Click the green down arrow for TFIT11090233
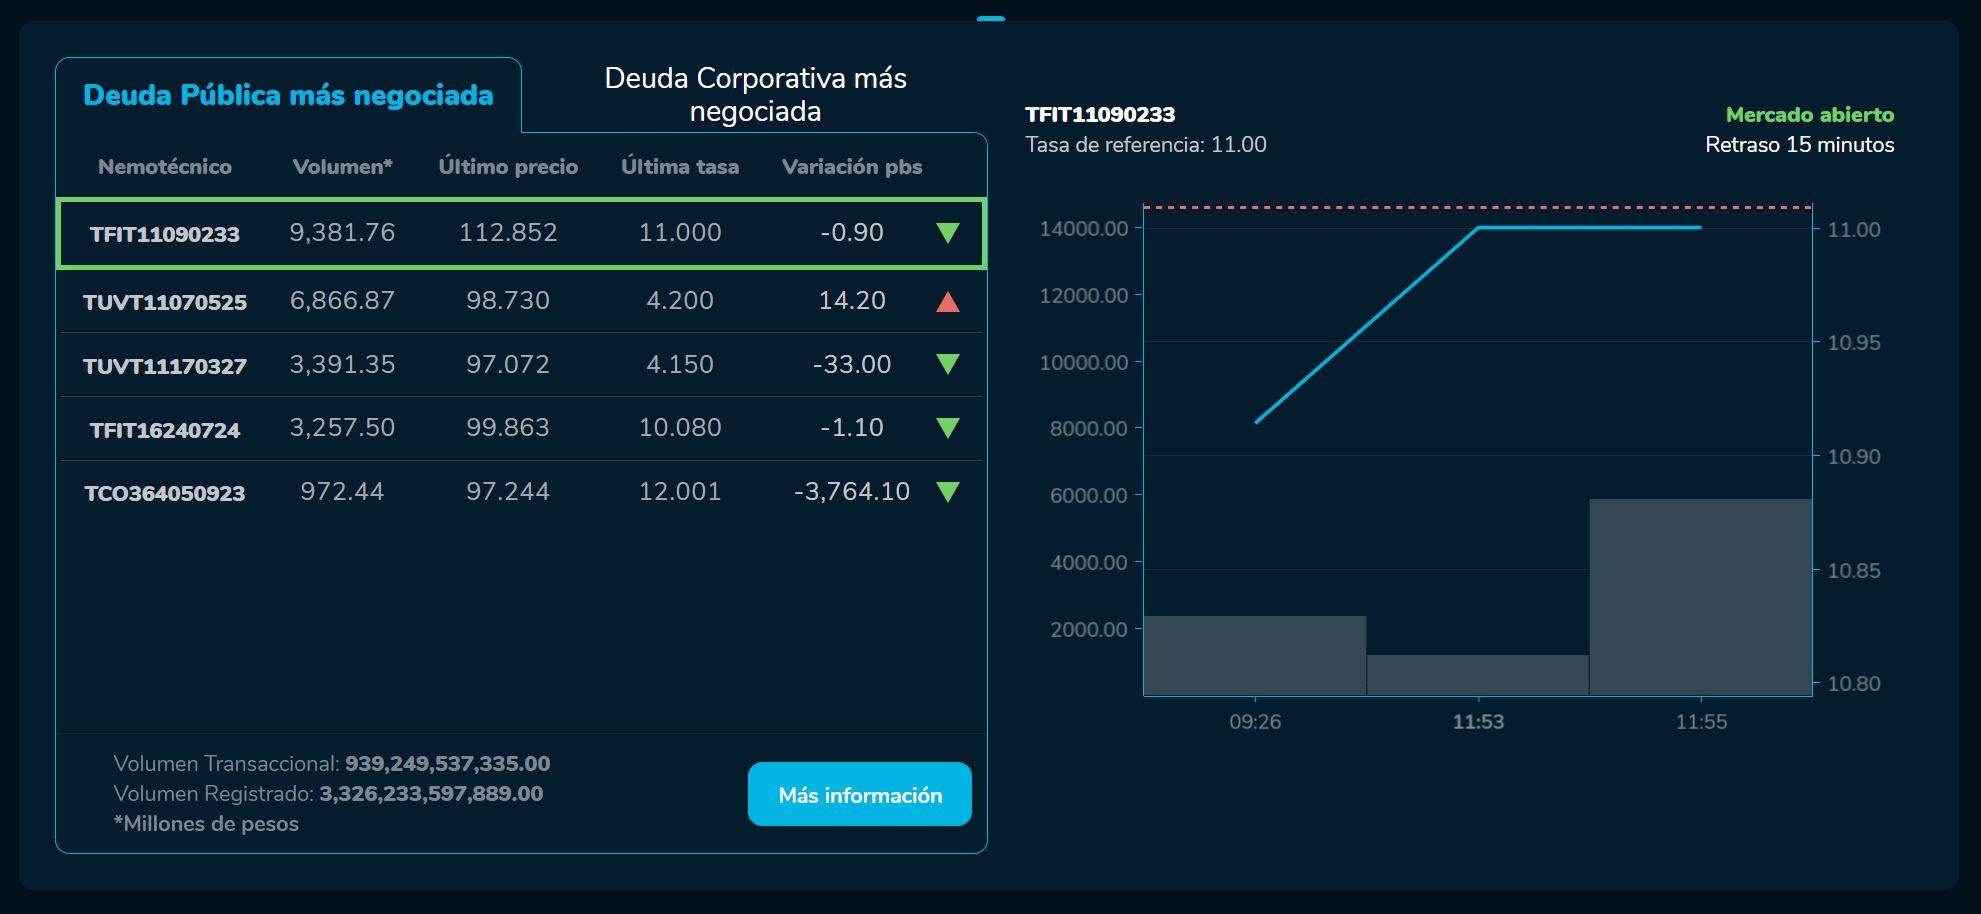1981x914 pixels. (x=948, y=233)
